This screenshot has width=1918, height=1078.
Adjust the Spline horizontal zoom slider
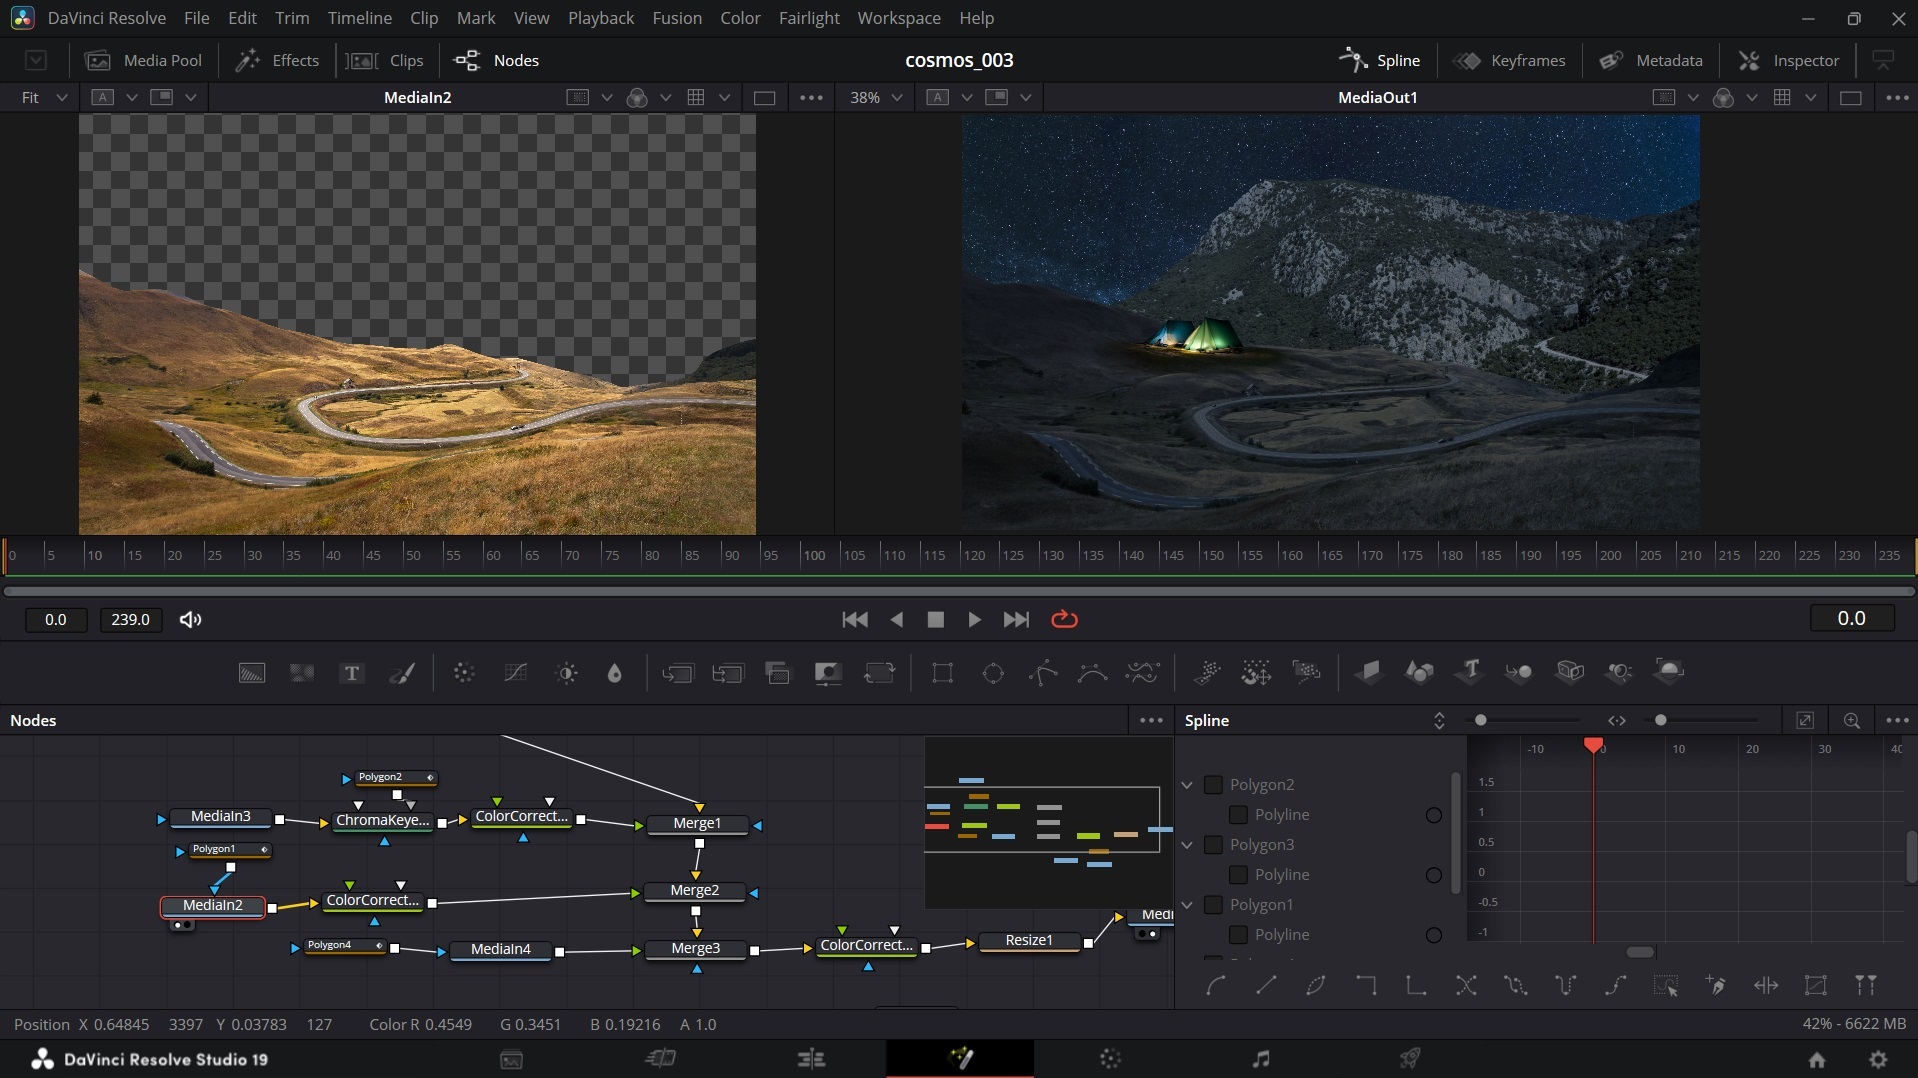coord(1661,721)
